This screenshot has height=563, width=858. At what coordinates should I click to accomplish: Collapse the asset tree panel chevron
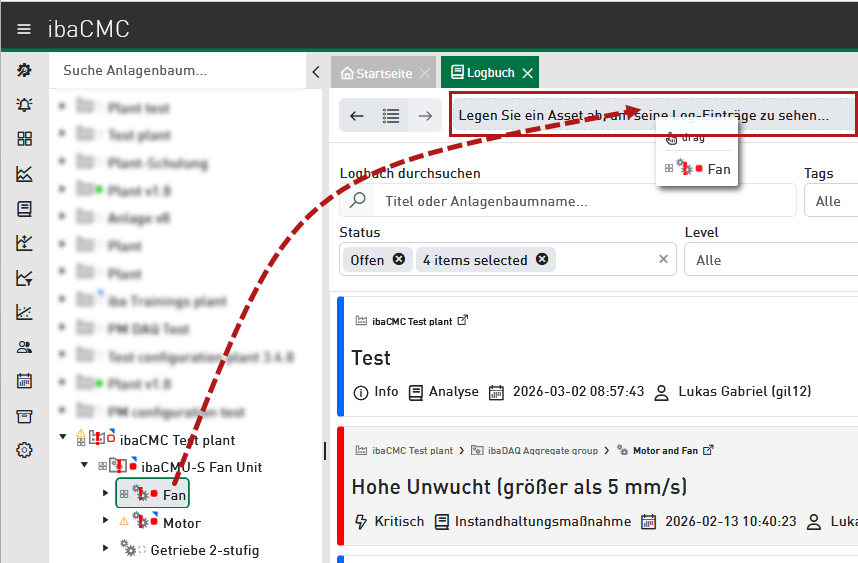[316, 72]
